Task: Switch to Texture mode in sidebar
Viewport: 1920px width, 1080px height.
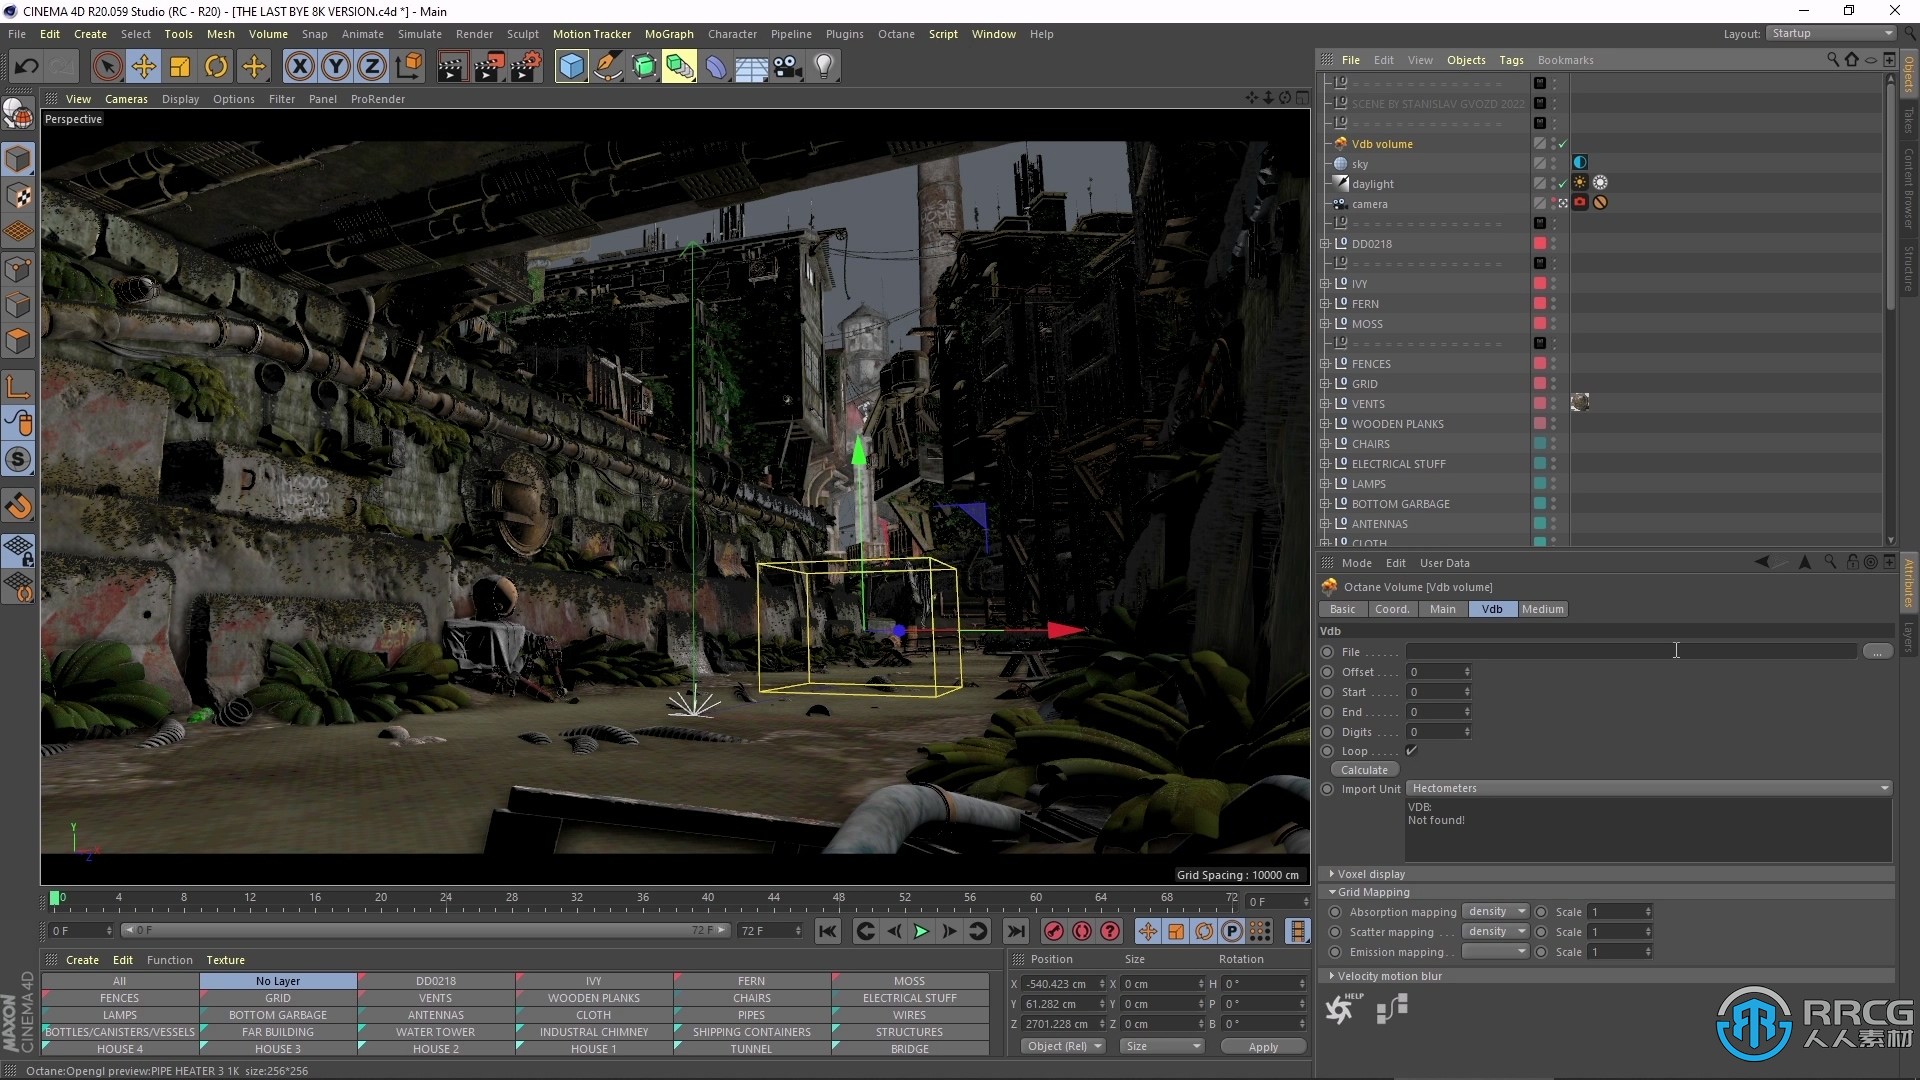Action: tap(18, 196)
